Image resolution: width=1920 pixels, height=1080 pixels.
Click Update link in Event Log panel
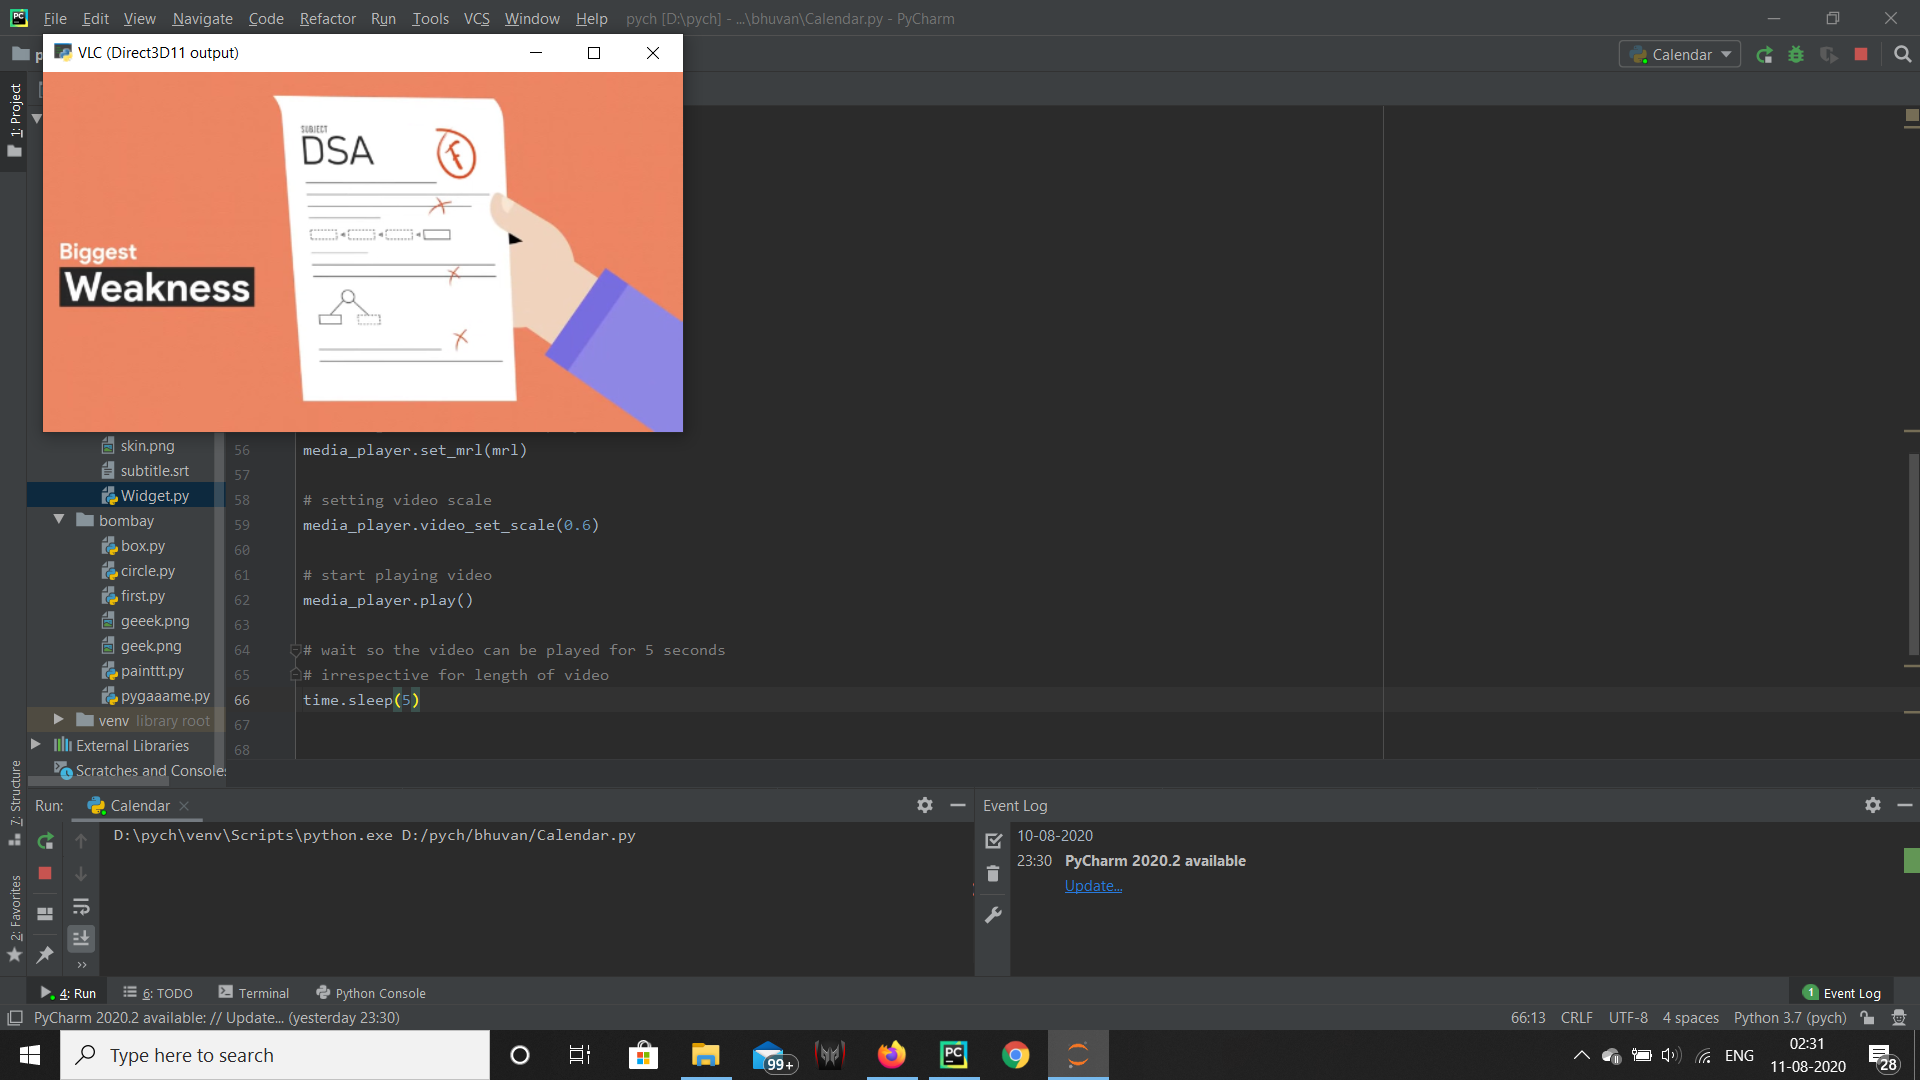[x=1092, y=885]
